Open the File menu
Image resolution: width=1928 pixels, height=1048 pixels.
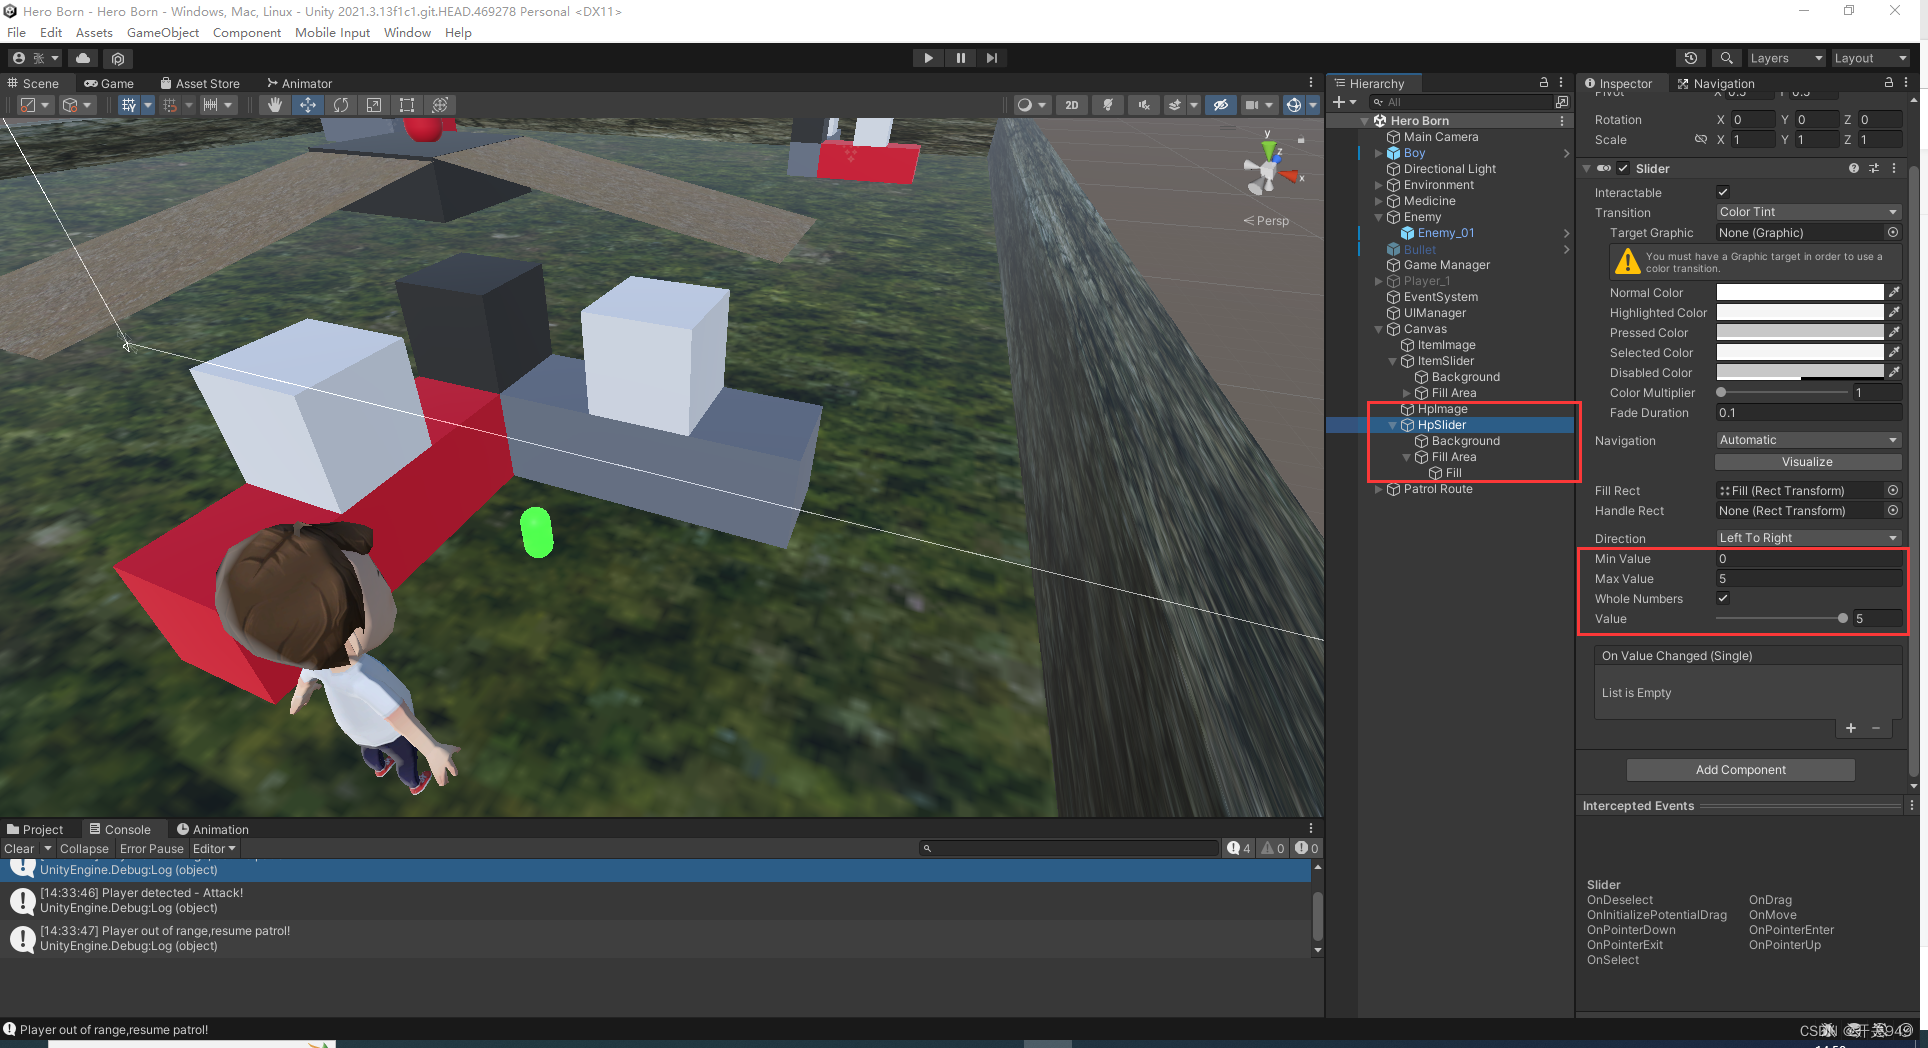coord(17,32)
